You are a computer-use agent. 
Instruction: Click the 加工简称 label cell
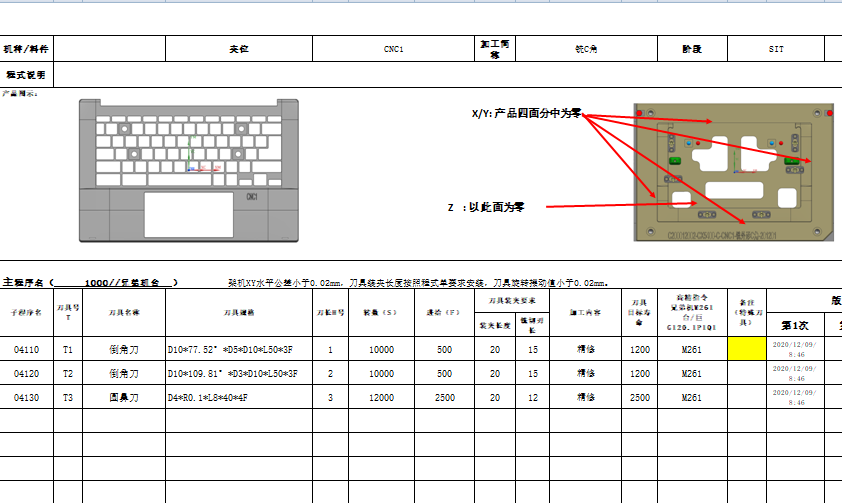point(495,49)
